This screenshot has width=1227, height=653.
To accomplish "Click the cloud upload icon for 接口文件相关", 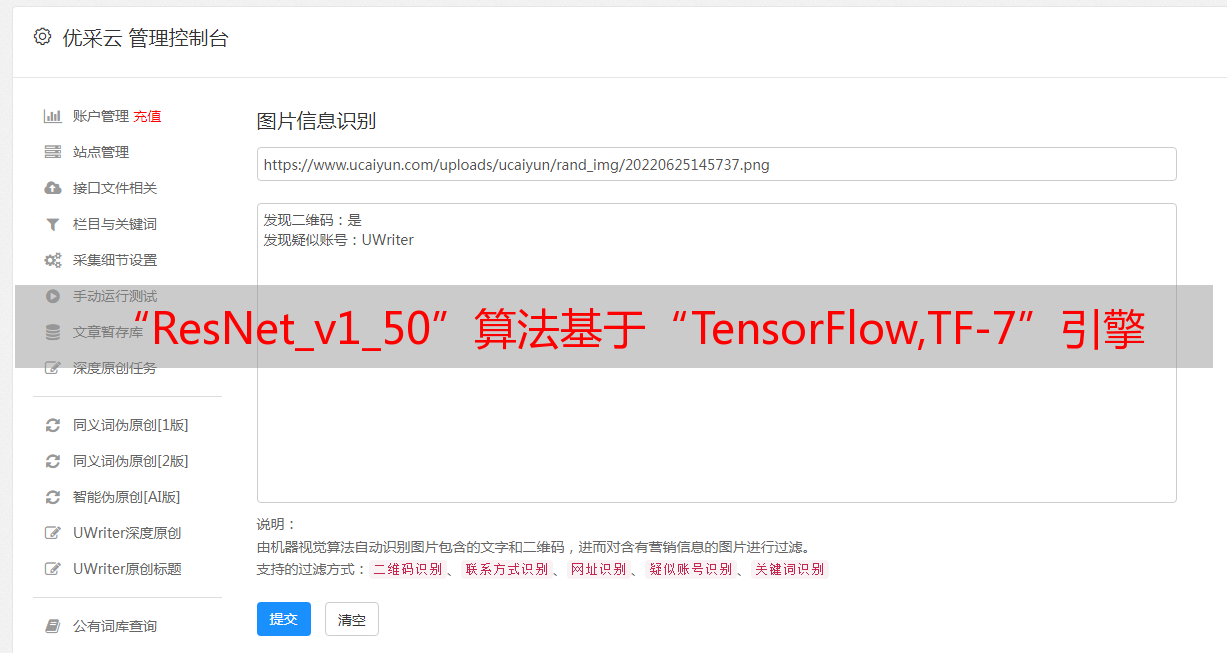I will (x=53, y=188).
